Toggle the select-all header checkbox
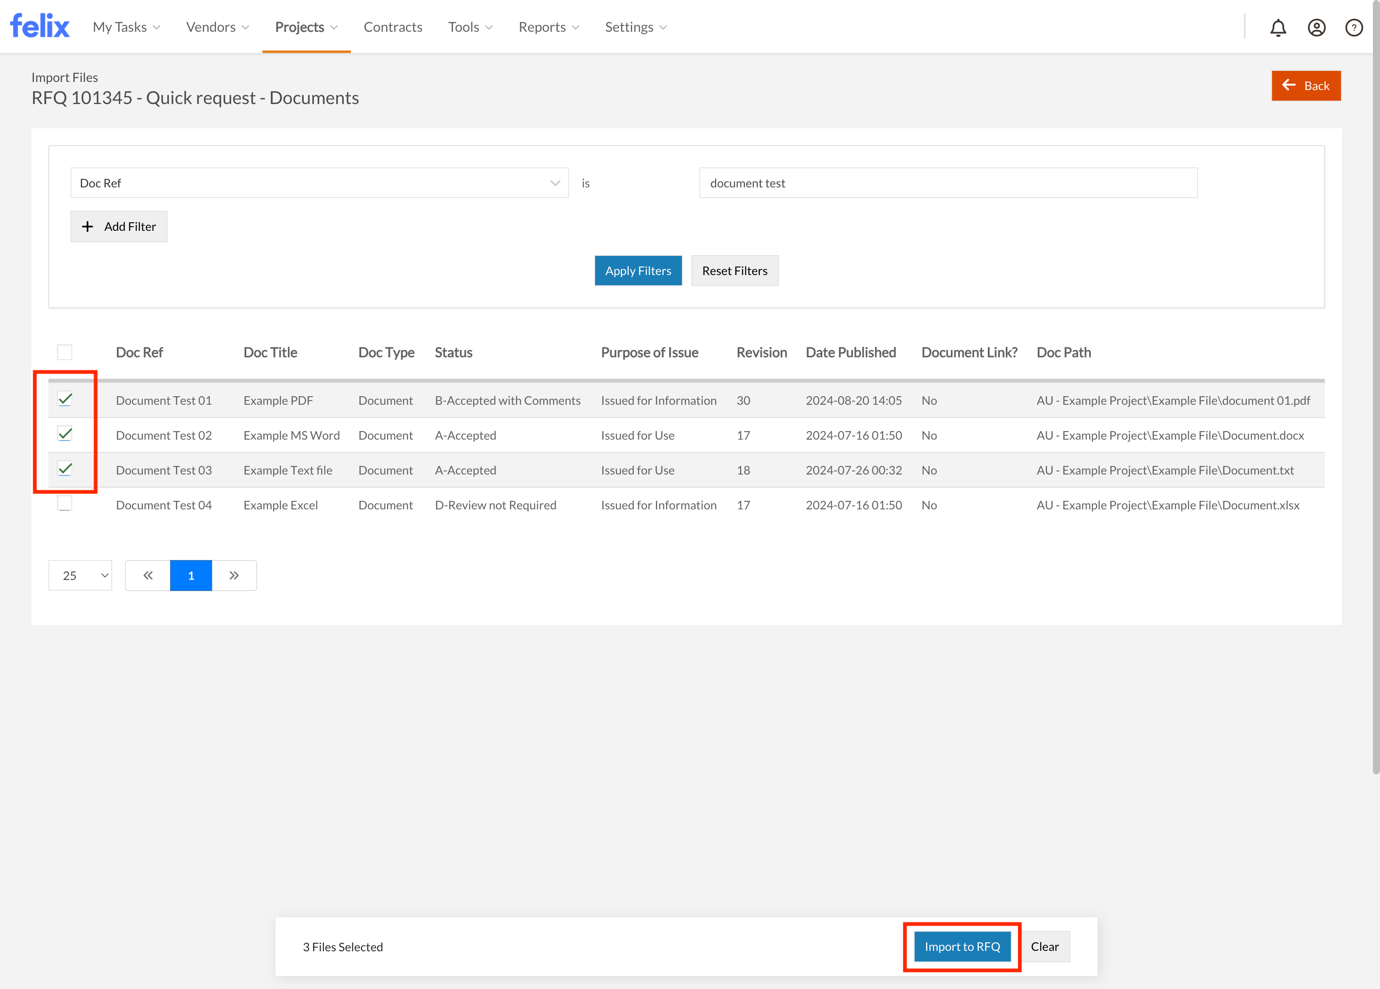1380x989 pixels. (x=65, y=352)
